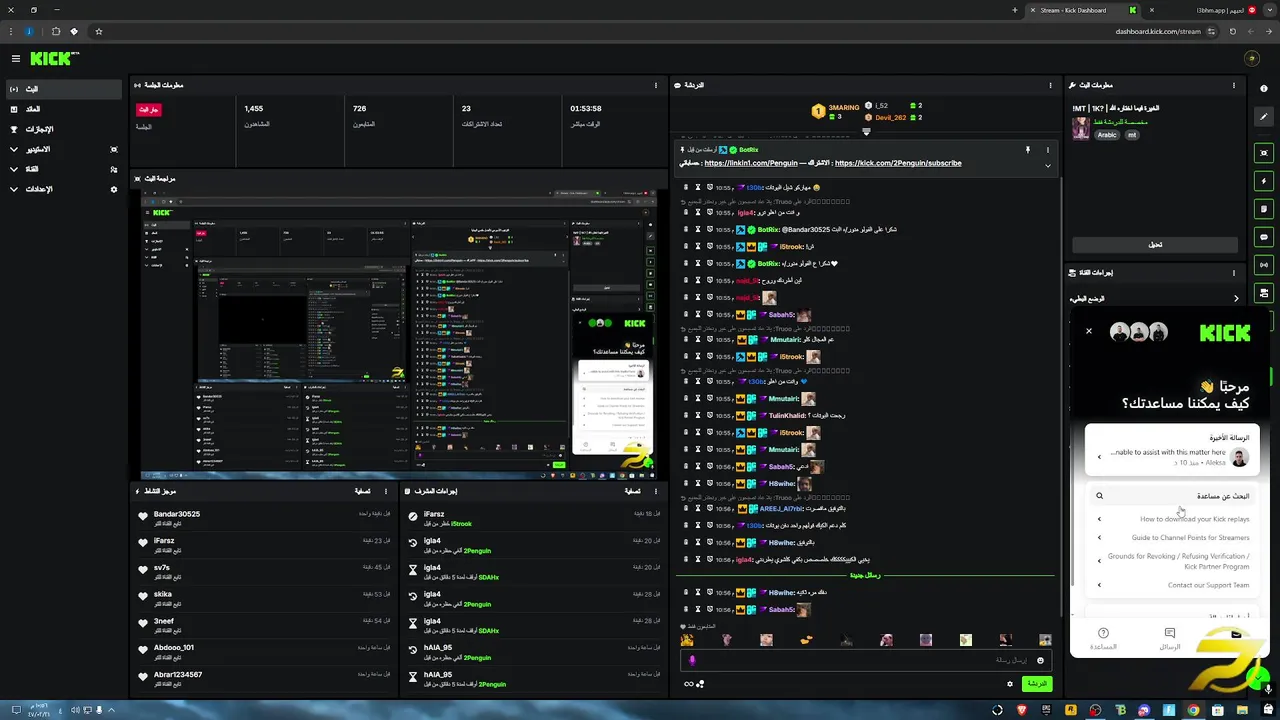Click the search for help field in widget
The image size is (1280, 720).
[x=1170, y=496]
